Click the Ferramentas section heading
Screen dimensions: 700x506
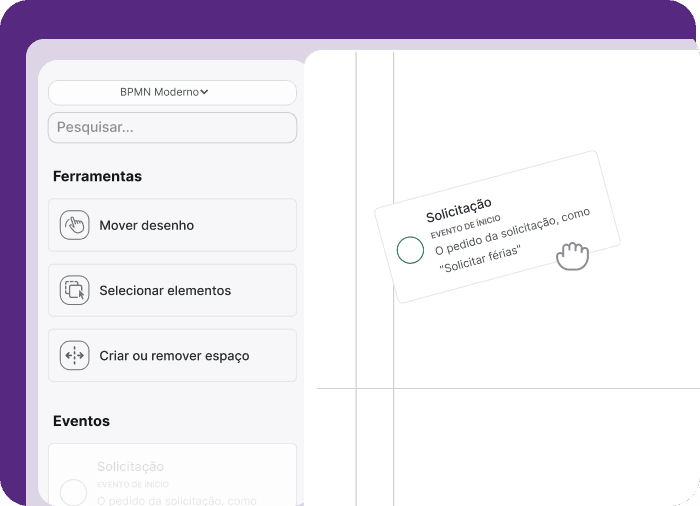click(x=97, y=176)
